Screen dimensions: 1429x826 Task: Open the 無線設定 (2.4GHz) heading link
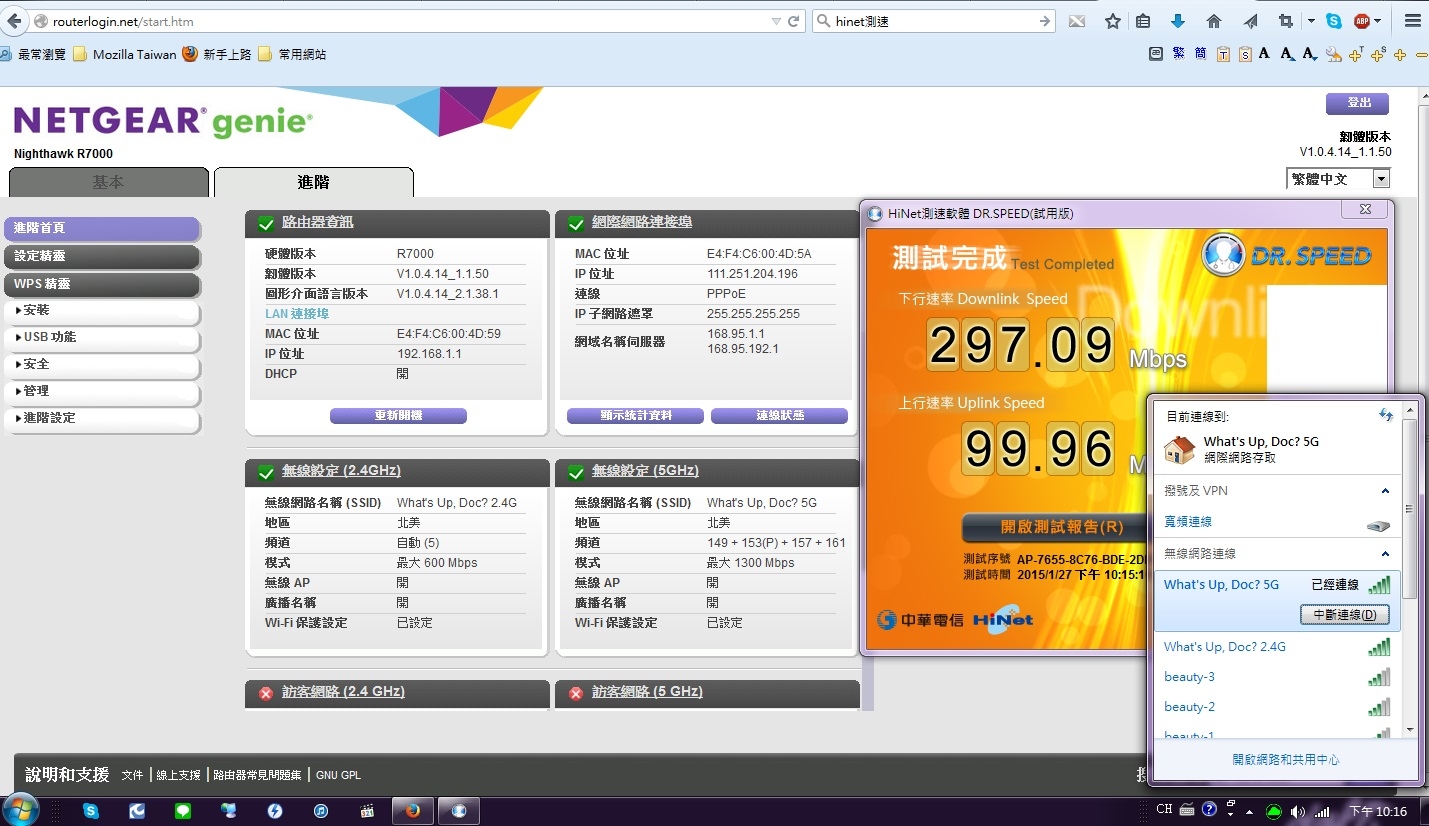tap(341, 471)
